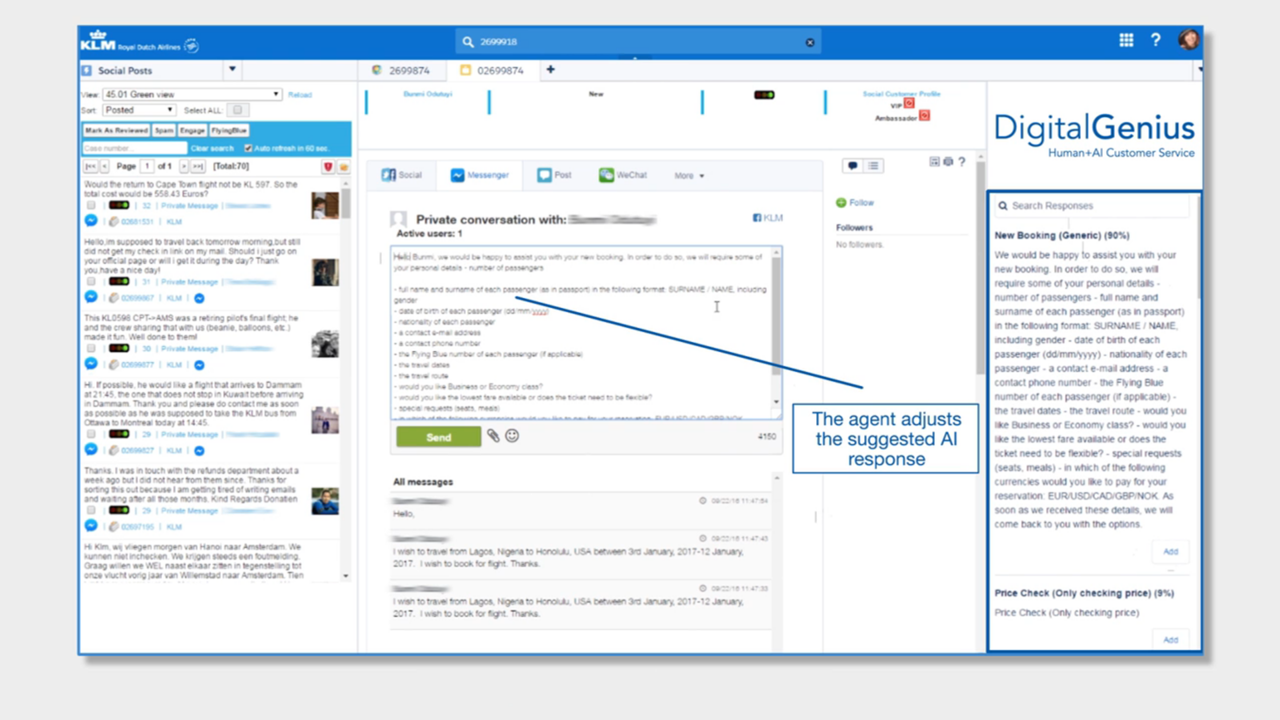Check the 'travel back tomorrow morning' post checkbox
The height and width of the screenshot is (720, 1280).
[91, 282]
